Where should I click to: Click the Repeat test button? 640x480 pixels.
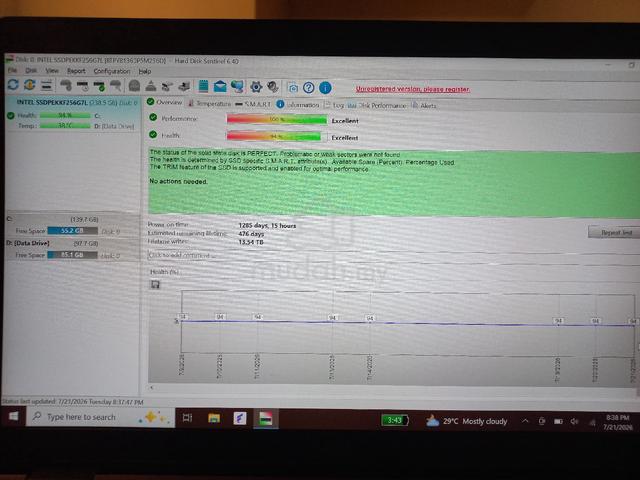click(x=614, y=232)
